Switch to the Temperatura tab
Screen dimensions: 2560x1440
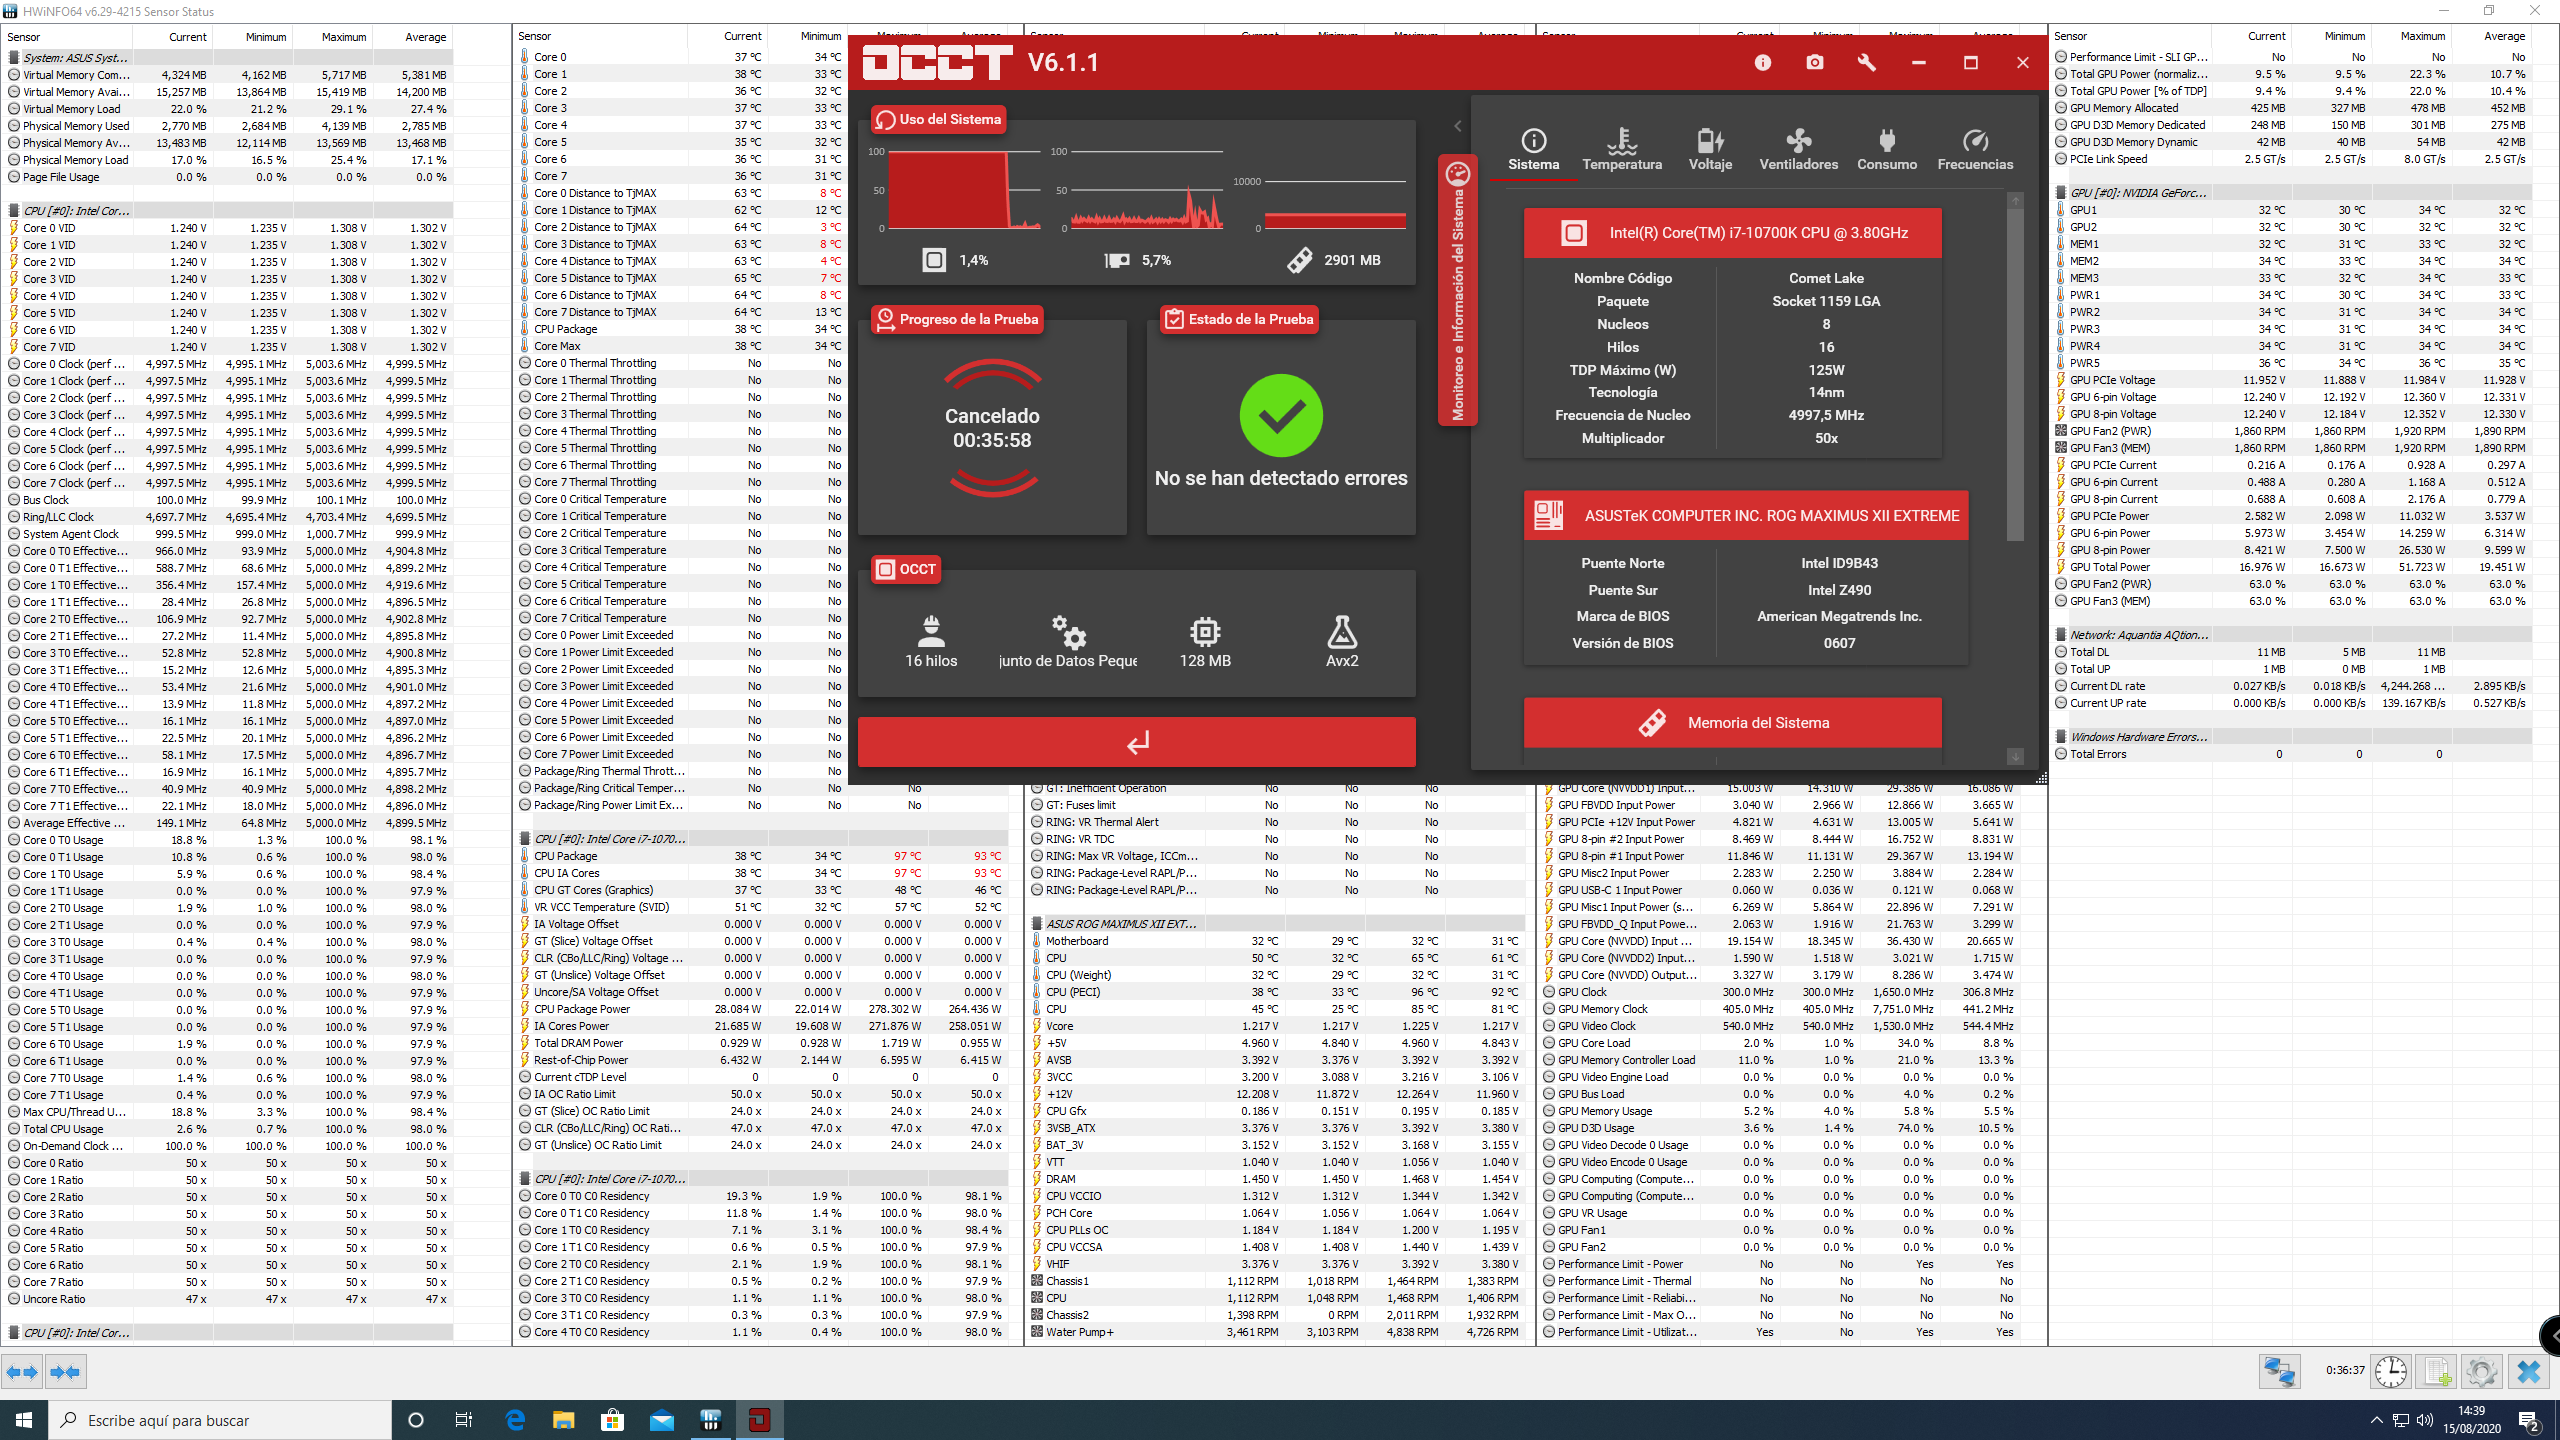[1621, 150]
